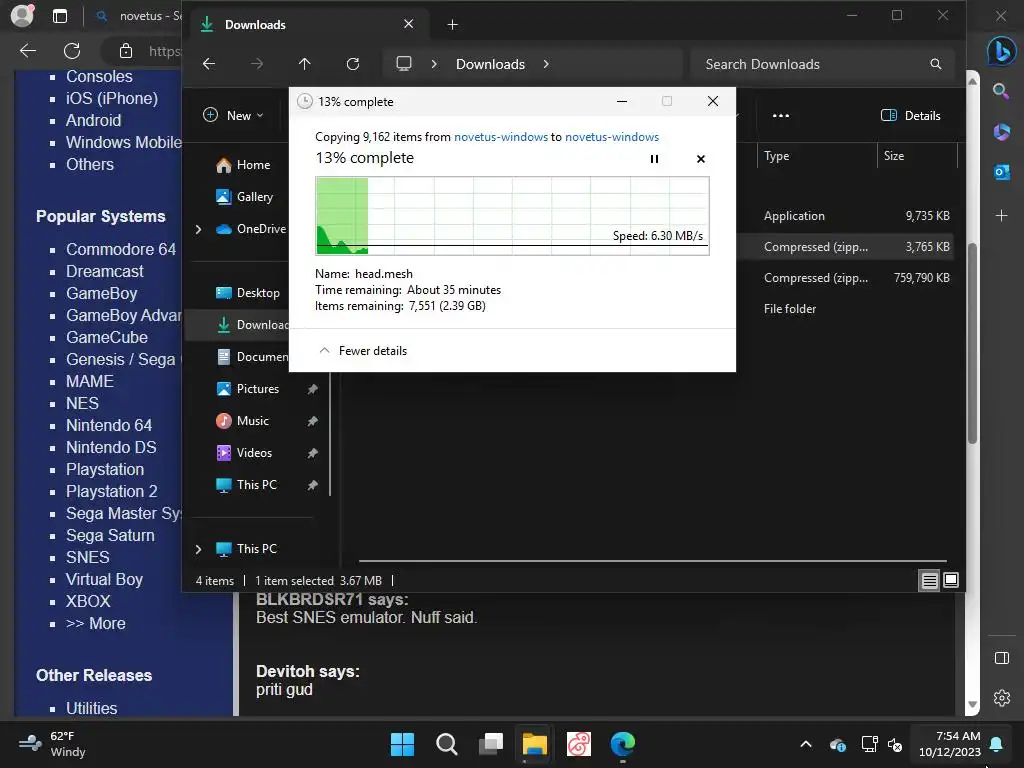Select OneDrive in navigation pane
Image resolution: width=1024 pixels, height=768 pixels.
click(251, 229)
